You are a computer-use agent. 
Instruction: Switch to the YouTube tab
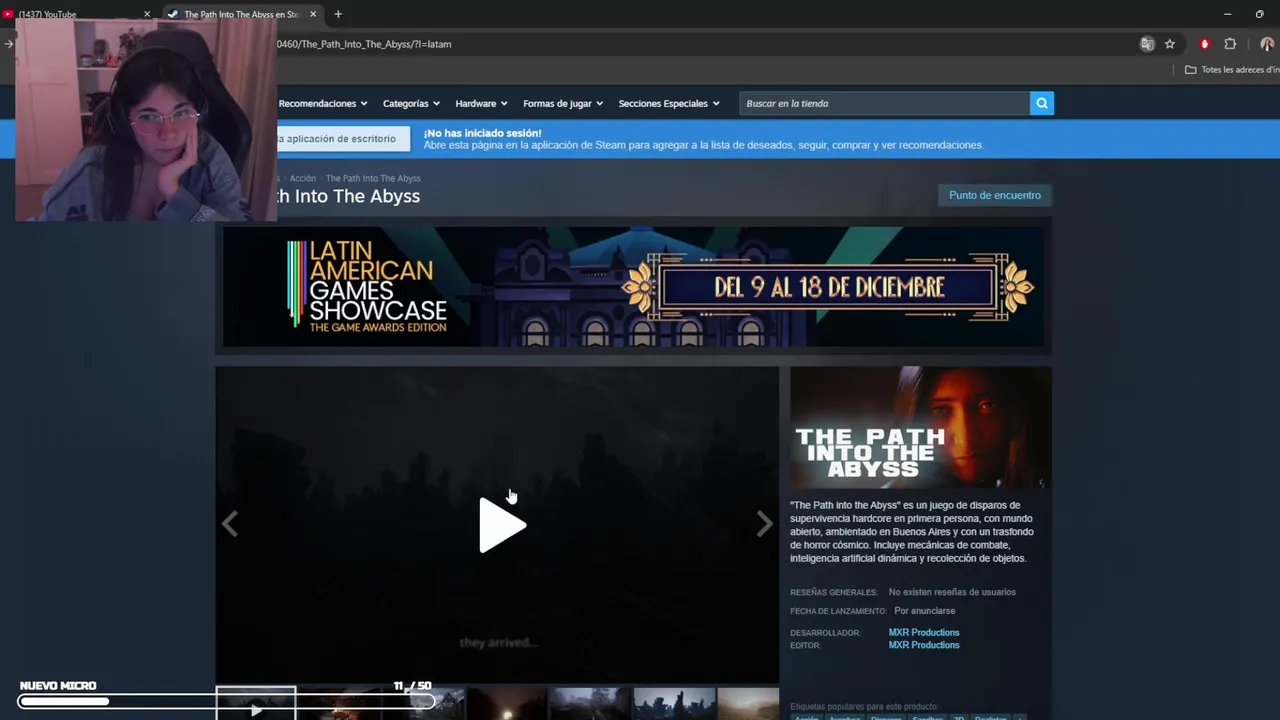tap(78, 14)
